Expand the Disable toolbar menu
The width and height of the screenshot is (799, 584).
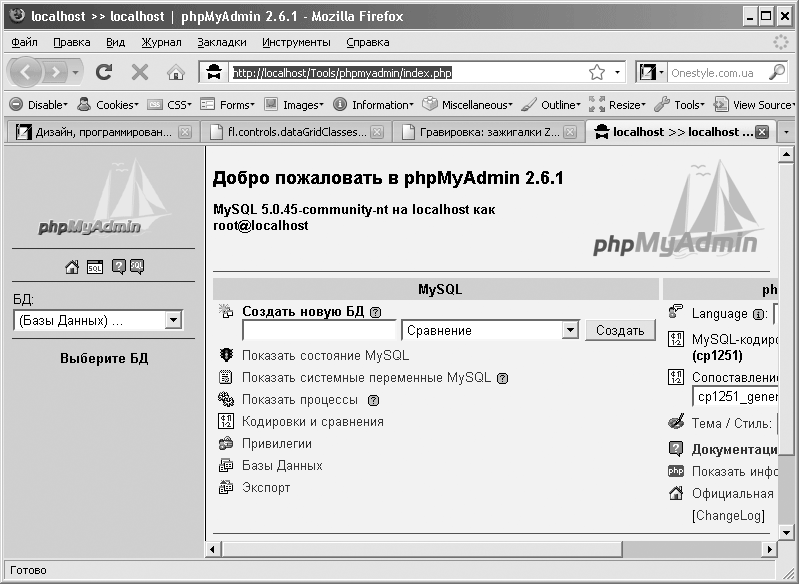tap(39, 104)
